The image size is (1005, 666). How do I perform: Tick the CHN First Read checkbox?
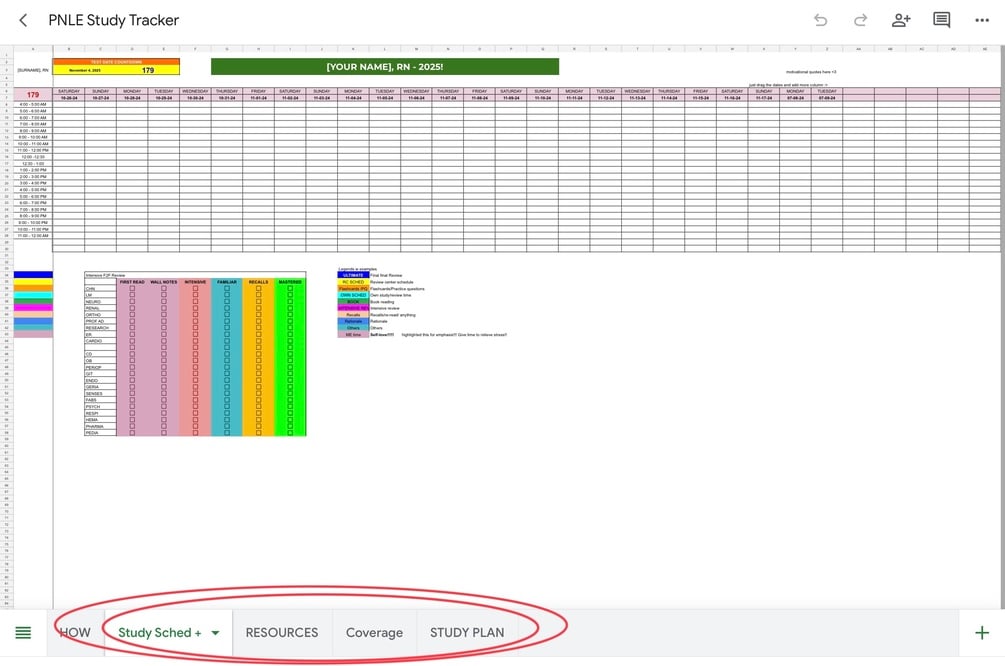[x=132, y=288]
